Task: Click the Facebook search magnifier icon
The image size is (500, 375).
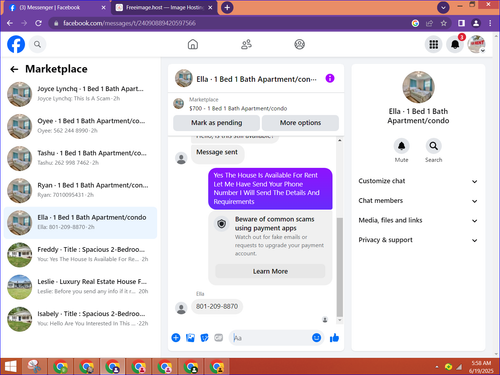Action: 37,44
